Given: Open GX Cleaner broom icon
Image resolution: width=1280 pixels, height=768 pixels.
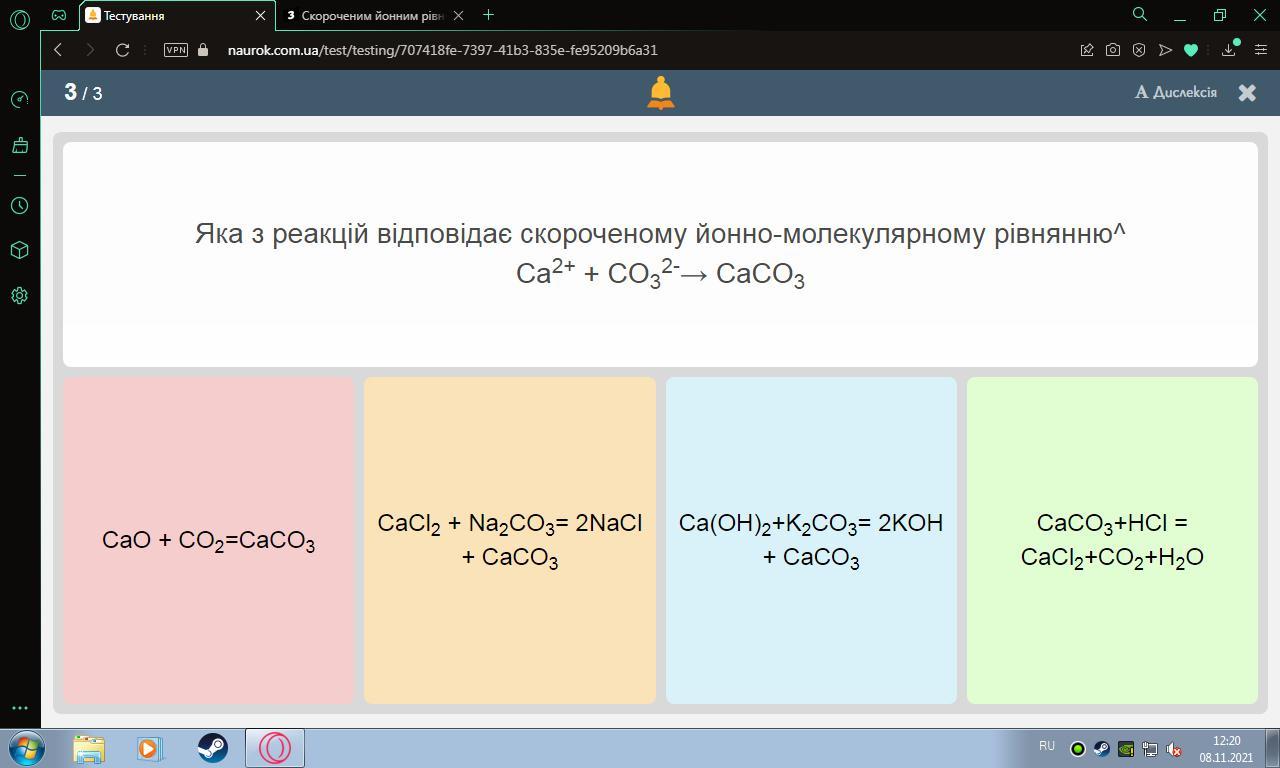Looking at the screenshot, I should [19, 146].
